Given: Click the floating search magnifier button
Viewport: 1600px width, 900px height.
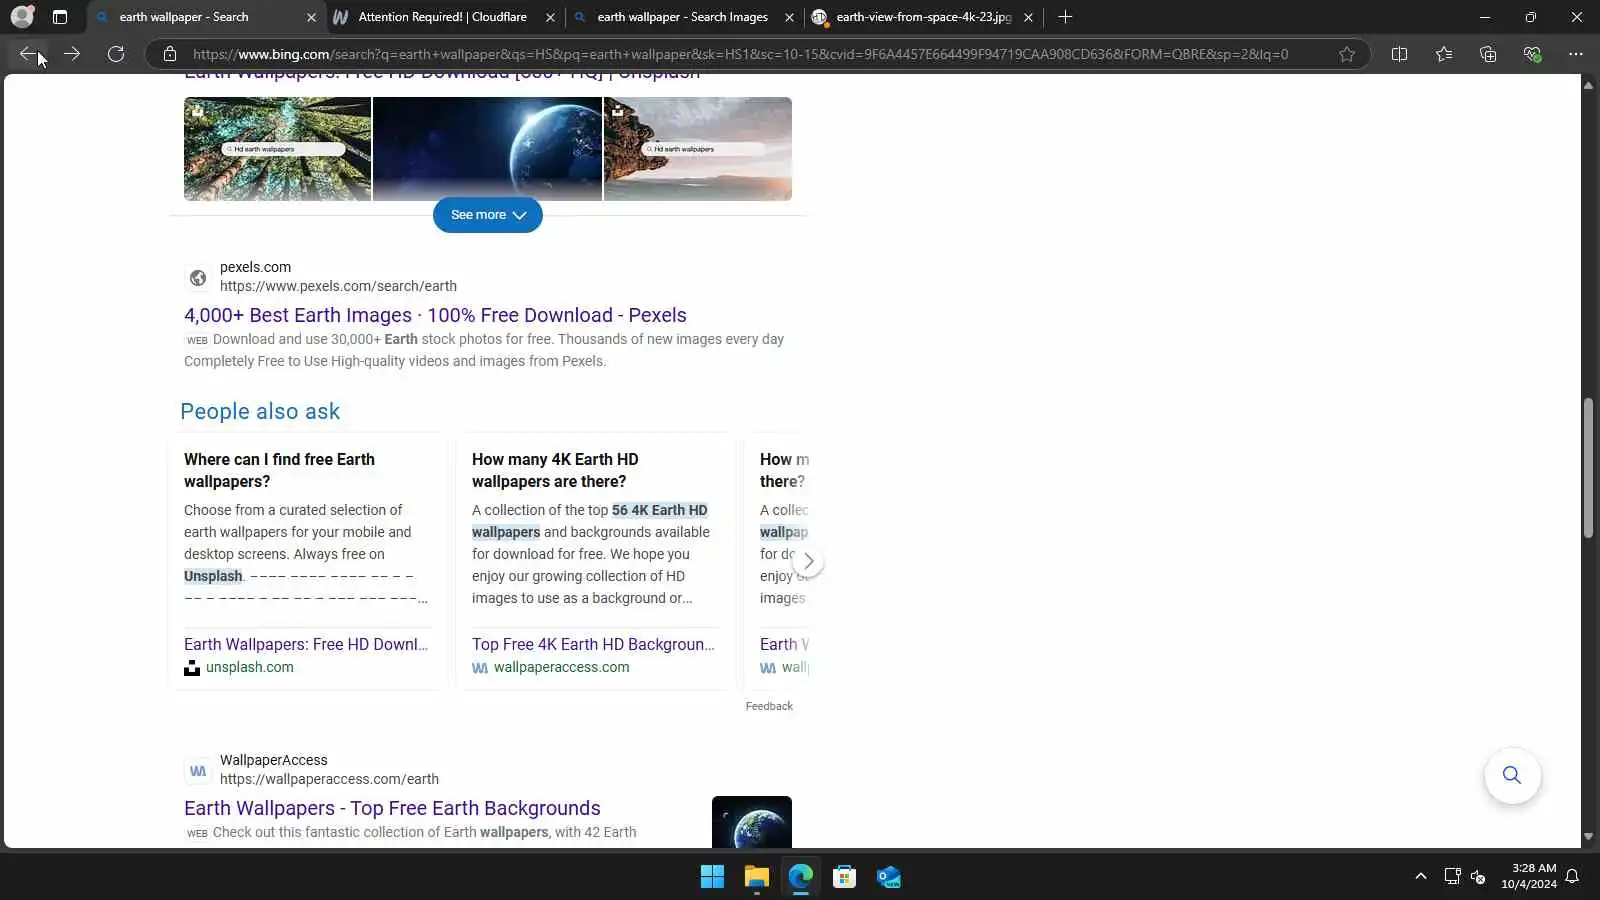Looking at the screenshot, I should [1512, 775].
